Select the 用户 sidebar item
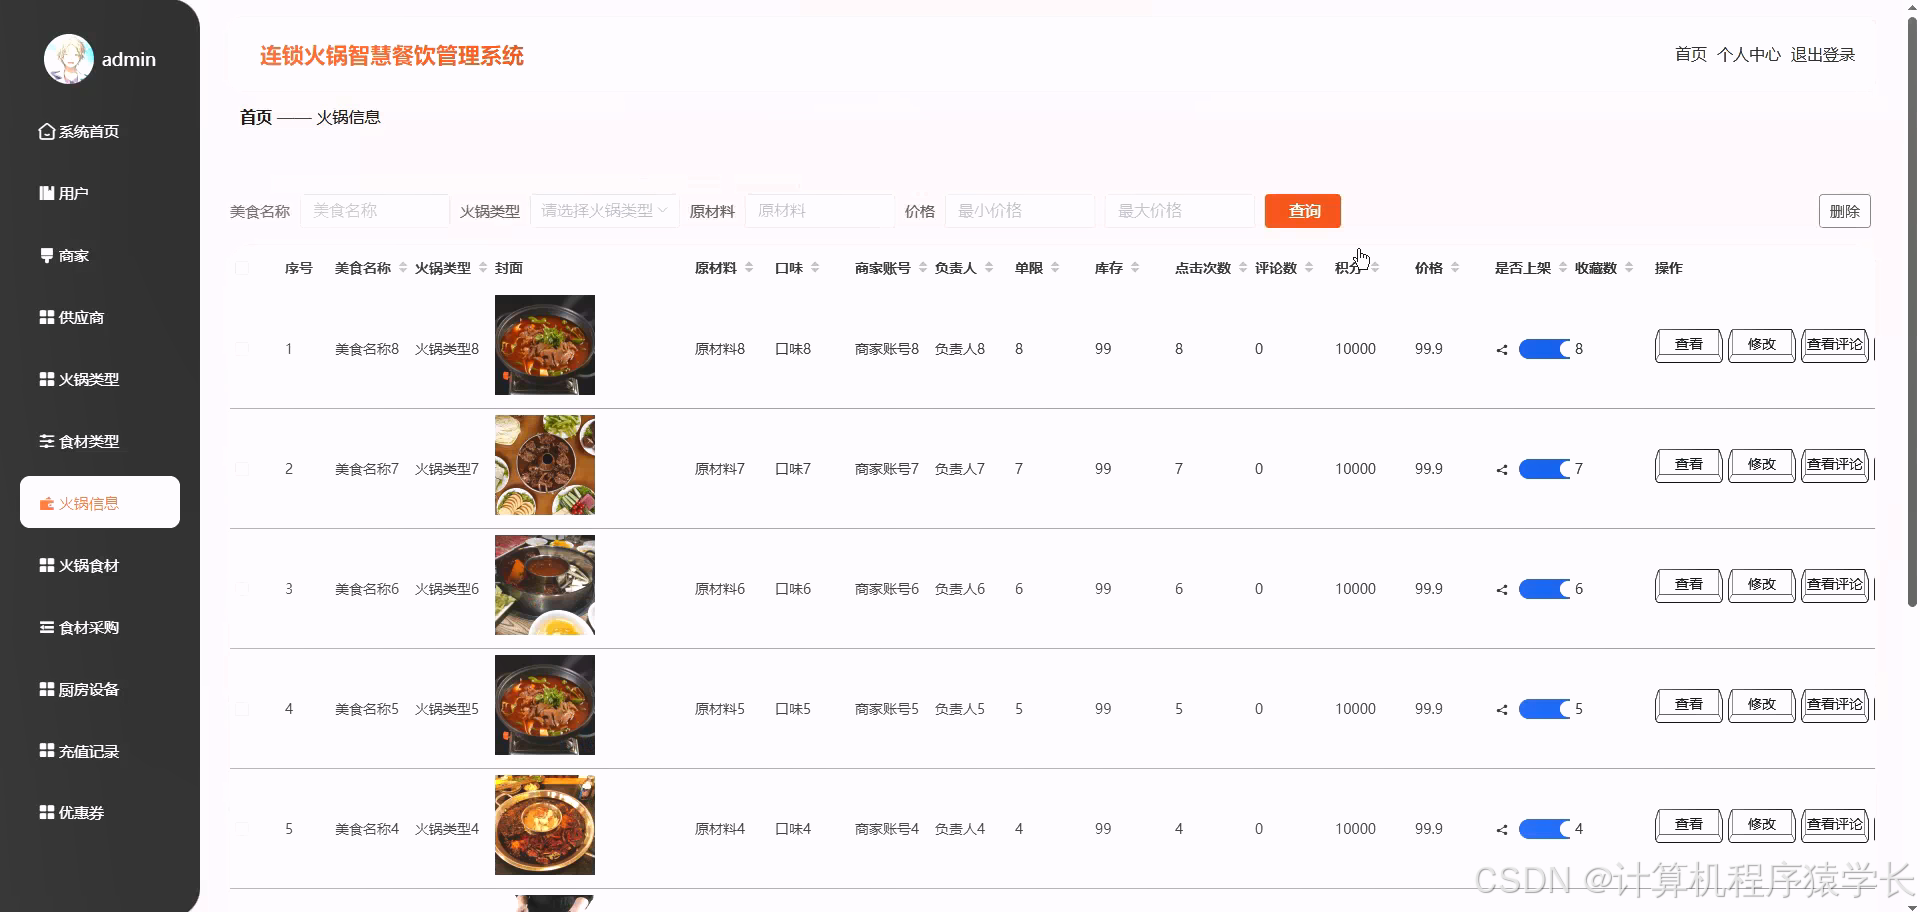 75,192
